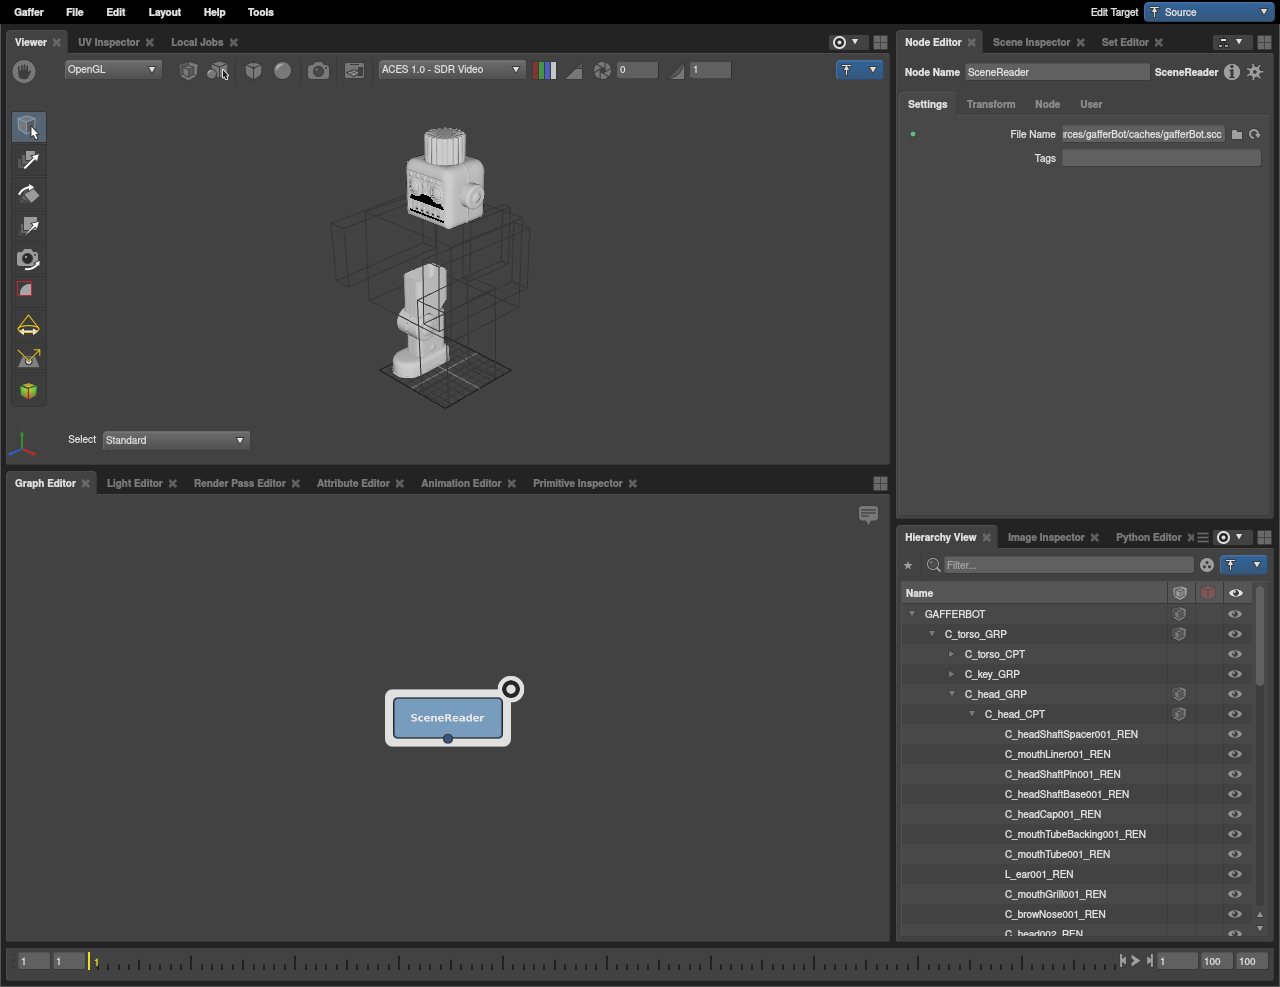1280x987 pixels.
Task: Toggle visibility eye for C_torso_CPT
Action: [1235, 654]
